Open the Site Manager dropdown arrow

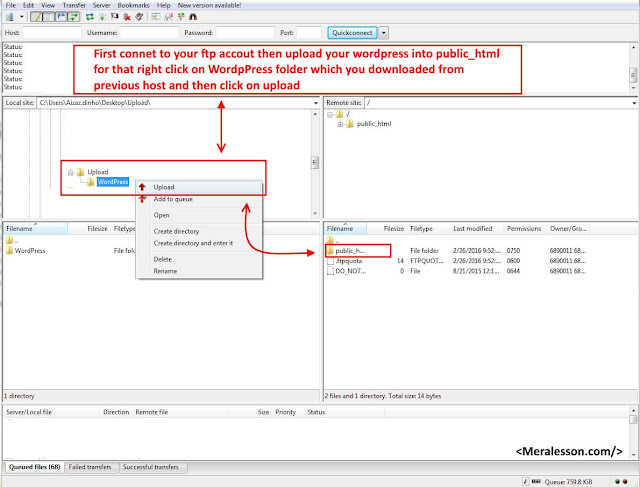[22, 17]
